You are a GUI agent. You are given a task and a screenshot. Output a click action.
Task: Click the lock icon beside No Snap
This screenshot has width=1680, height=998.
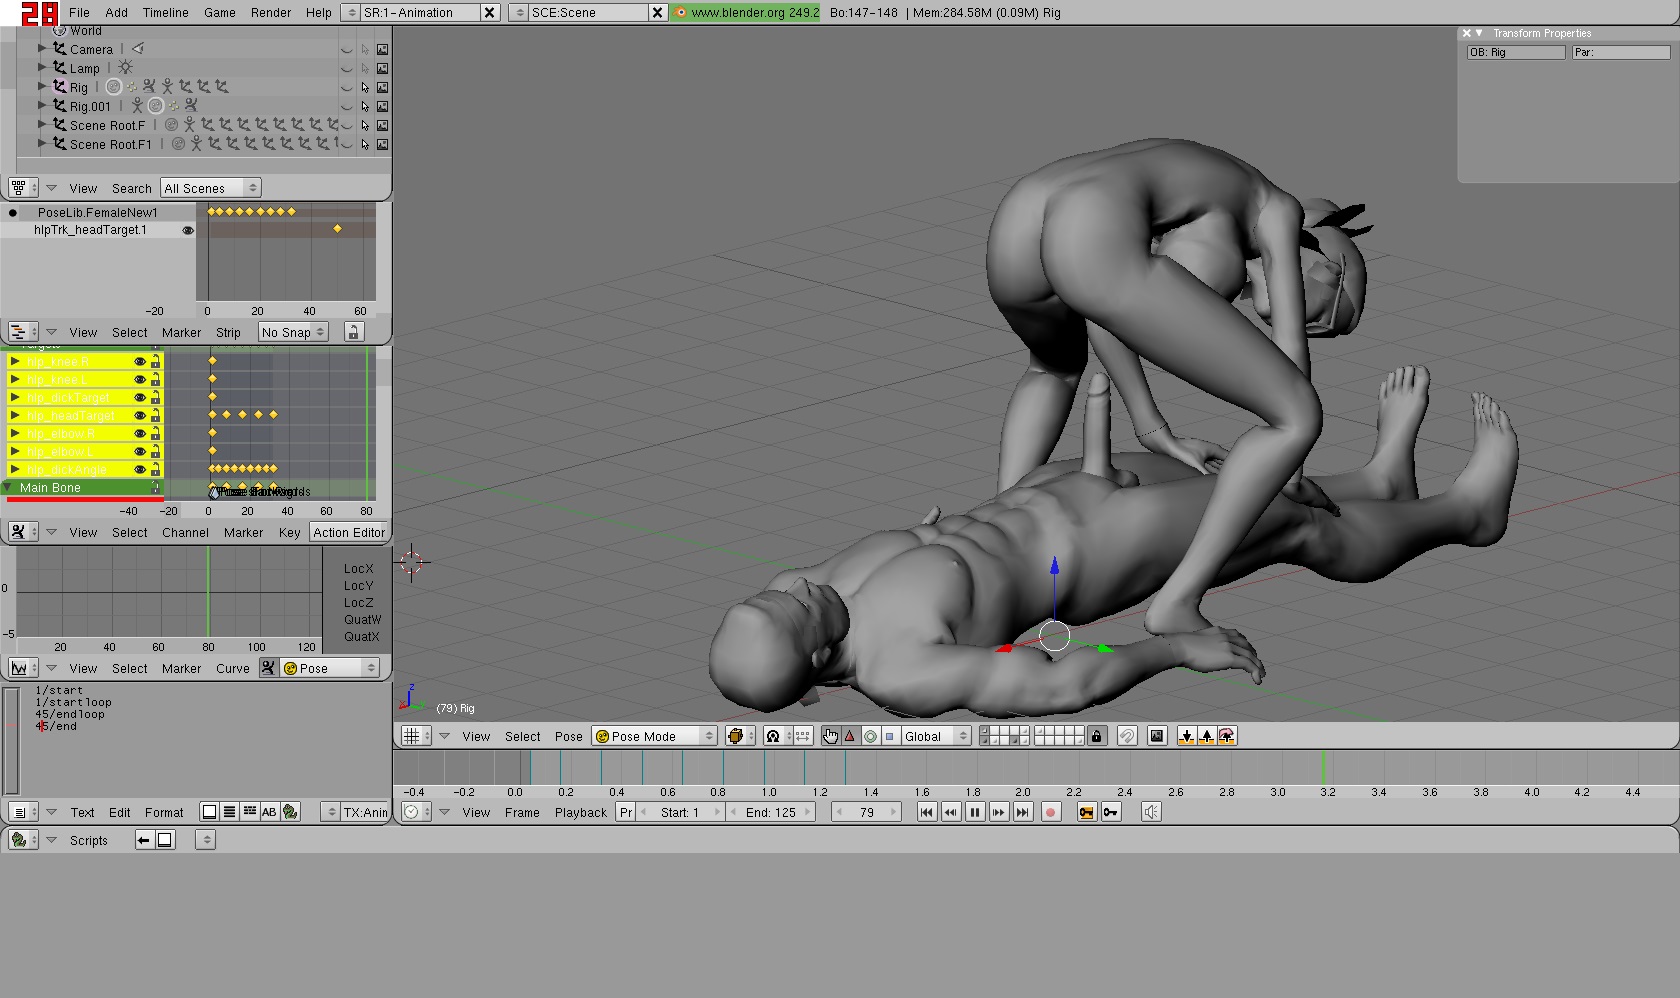[x=353, y=332]
